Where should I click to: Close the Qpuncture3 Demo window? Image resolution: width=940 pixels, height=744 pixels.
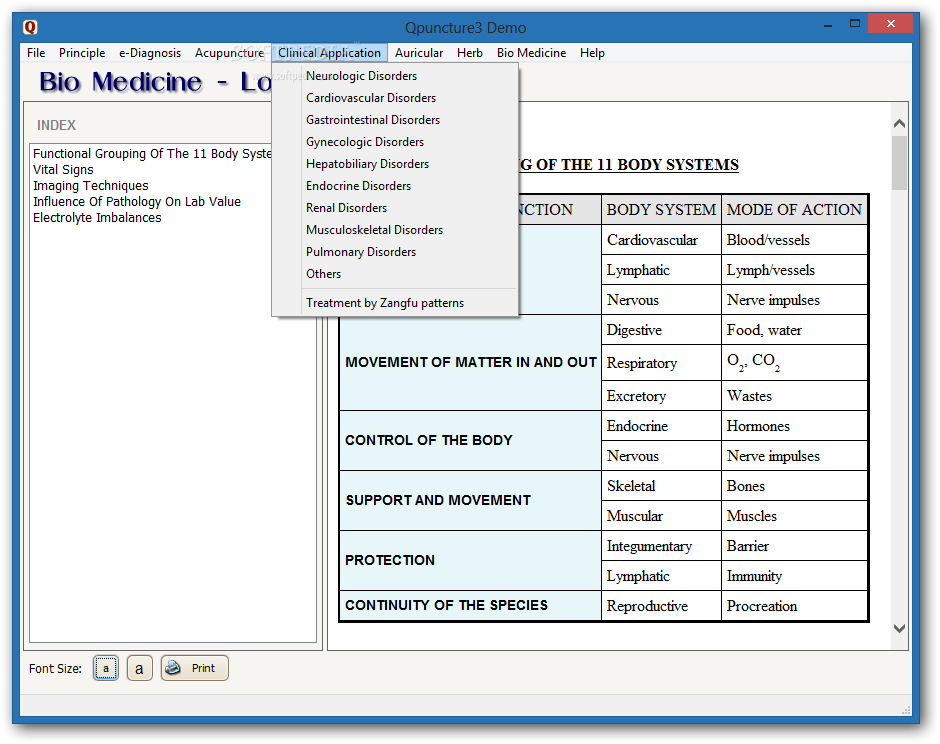pos(890,24)
